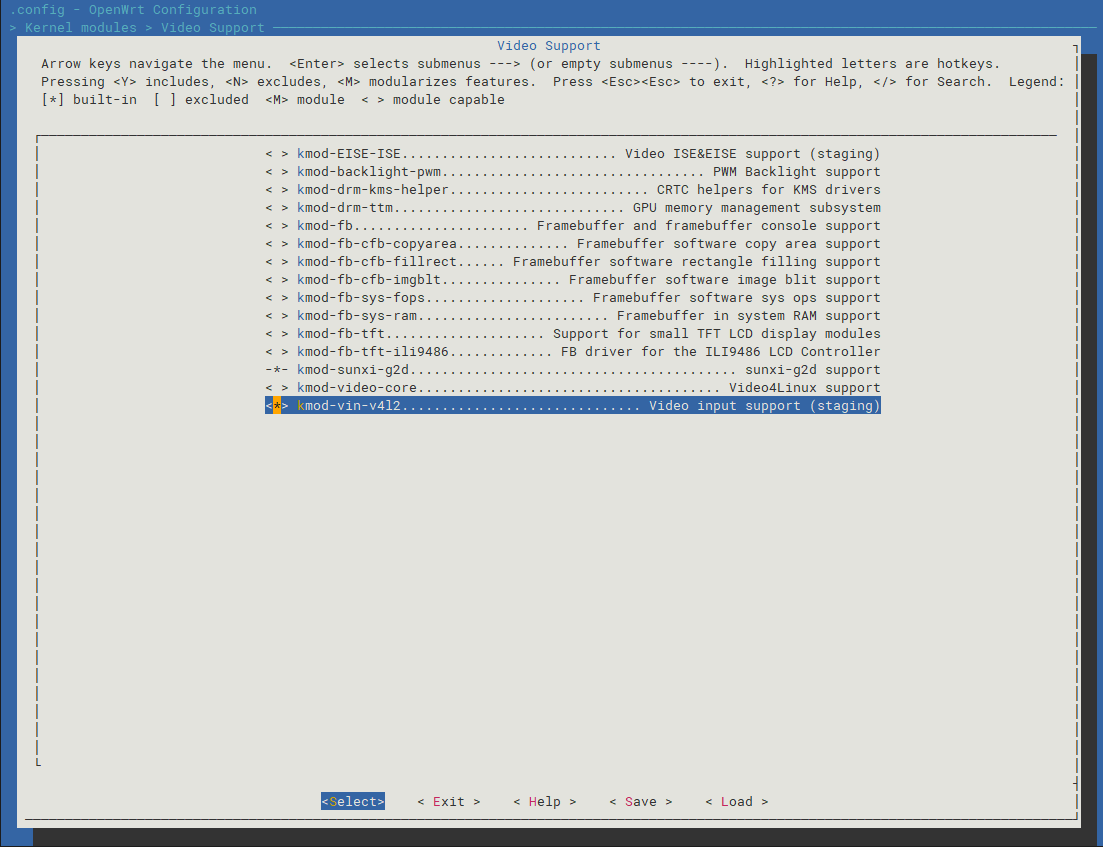The image size is (1103, 847).
Task: Click the Save button
Action: 641,802
